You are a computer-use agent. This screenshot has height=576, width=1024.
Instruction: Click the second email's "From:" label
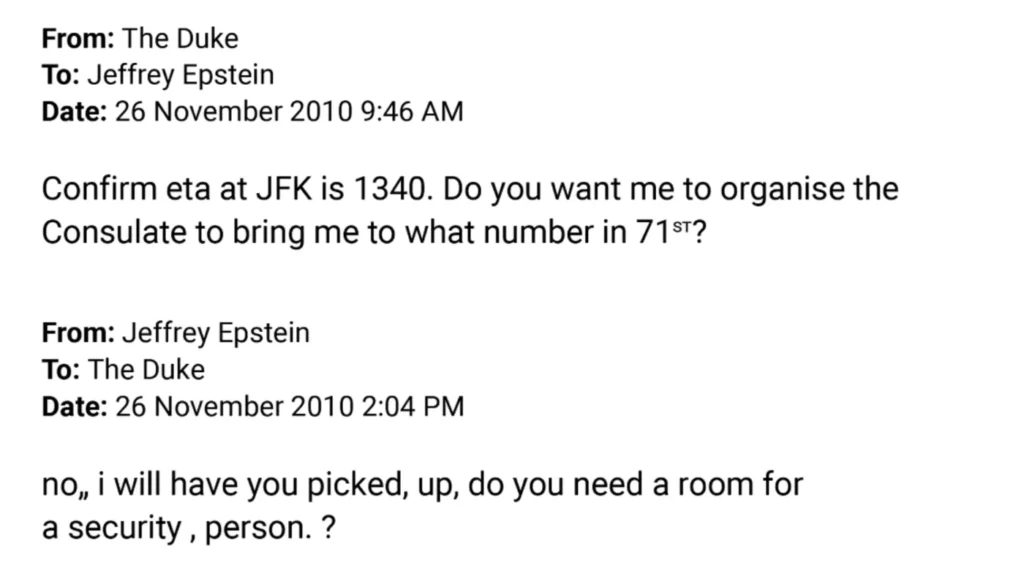point(78,333)
